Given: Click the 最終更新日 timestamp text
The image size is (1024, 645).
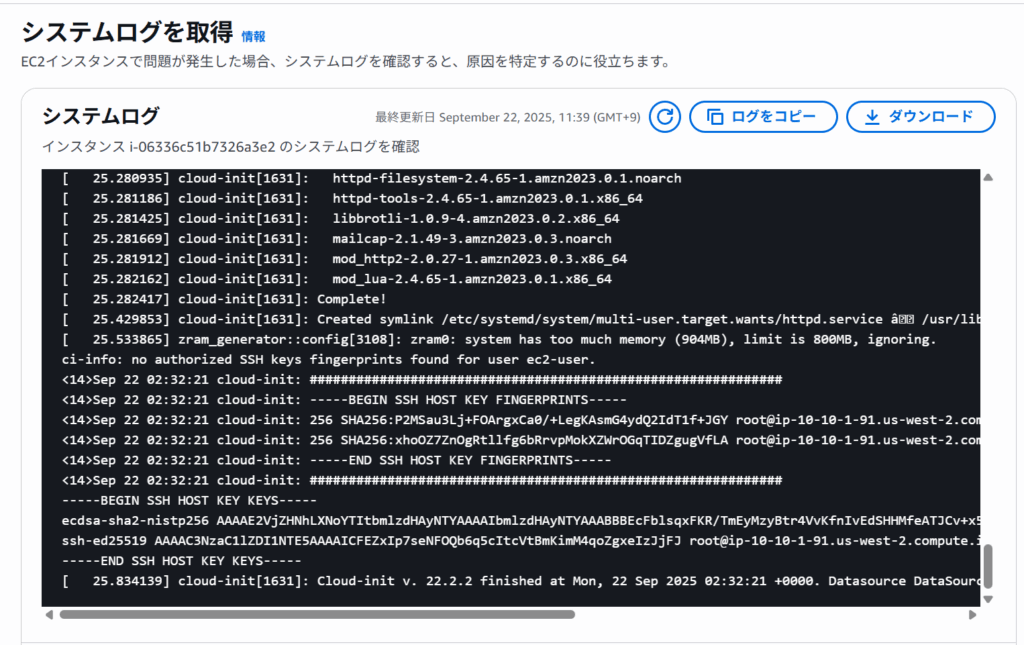Looking at the screenshot, I should tap(507, 117).
